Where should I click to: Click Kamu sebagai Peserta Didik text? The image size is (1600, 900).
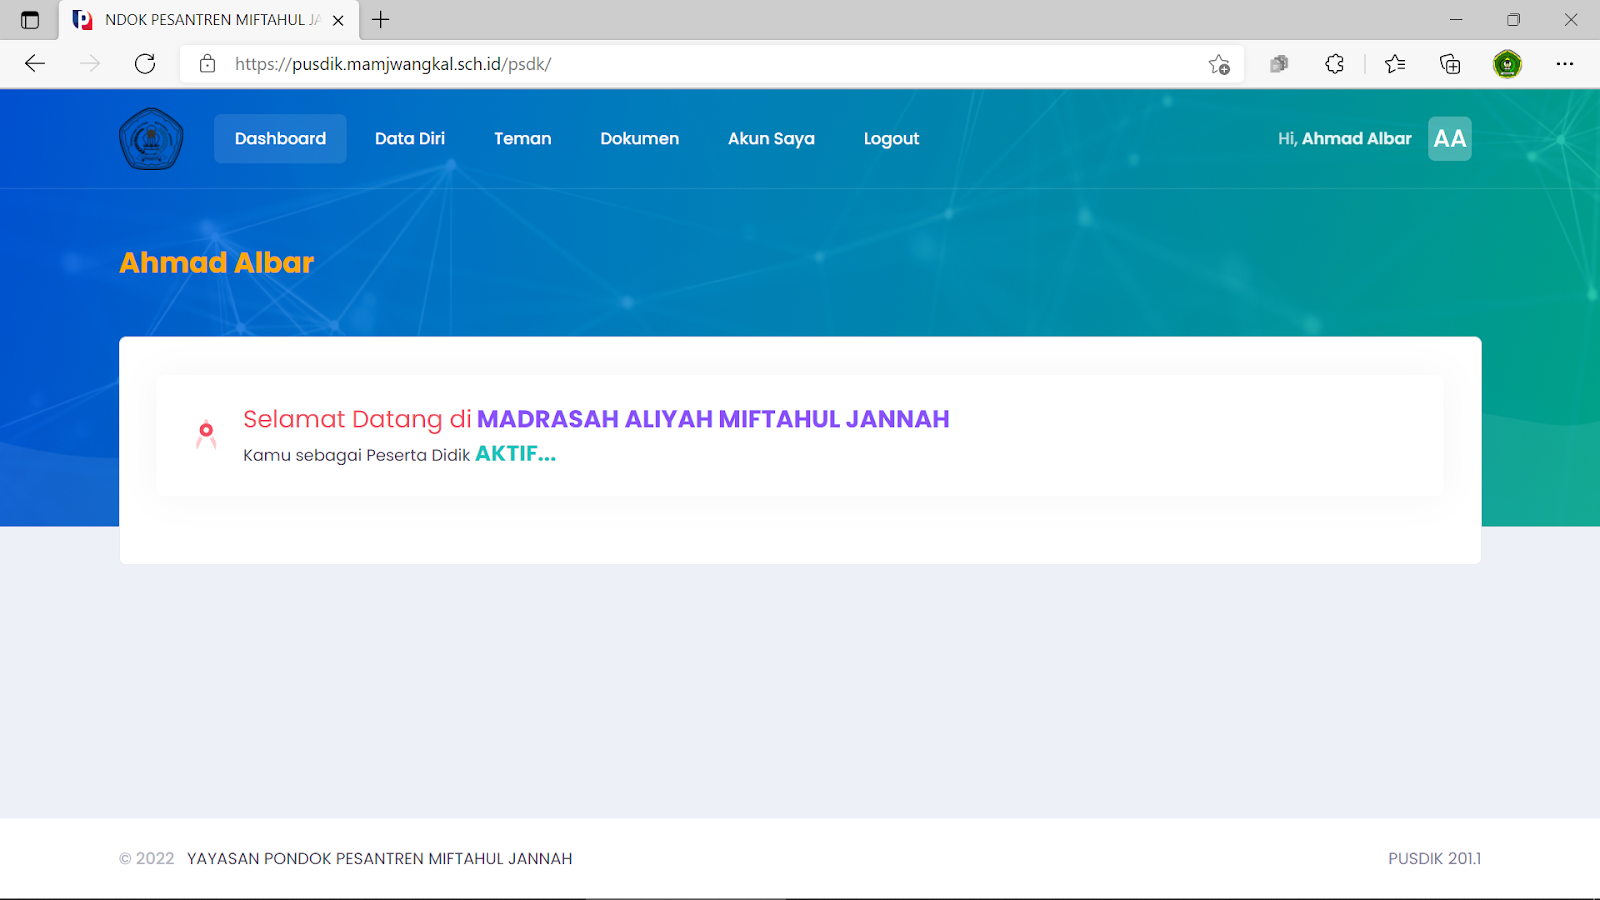click(356, 455)
